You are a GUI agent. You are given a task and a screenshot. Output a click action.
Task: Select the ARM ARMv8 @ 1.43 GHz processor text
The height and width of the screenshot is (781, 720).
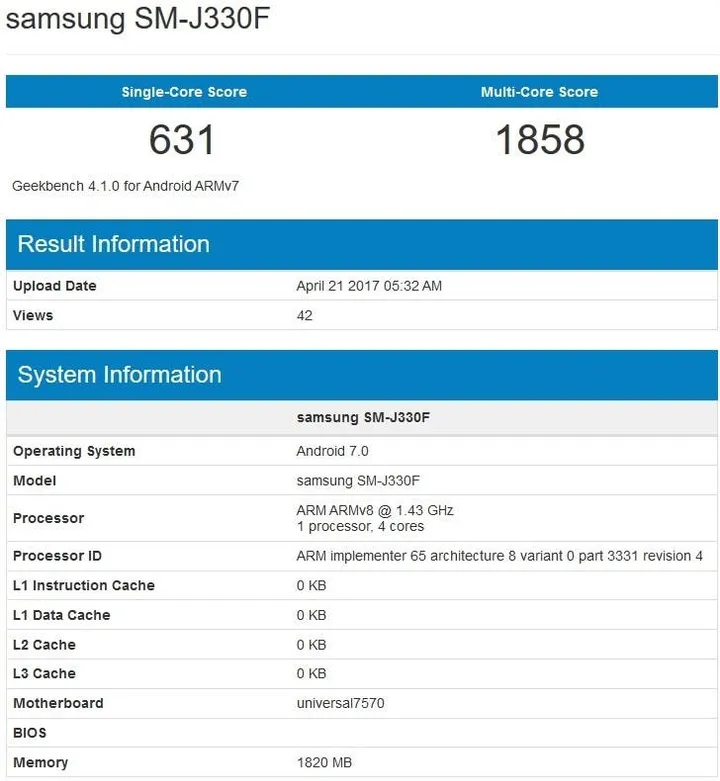click(375, 511)
